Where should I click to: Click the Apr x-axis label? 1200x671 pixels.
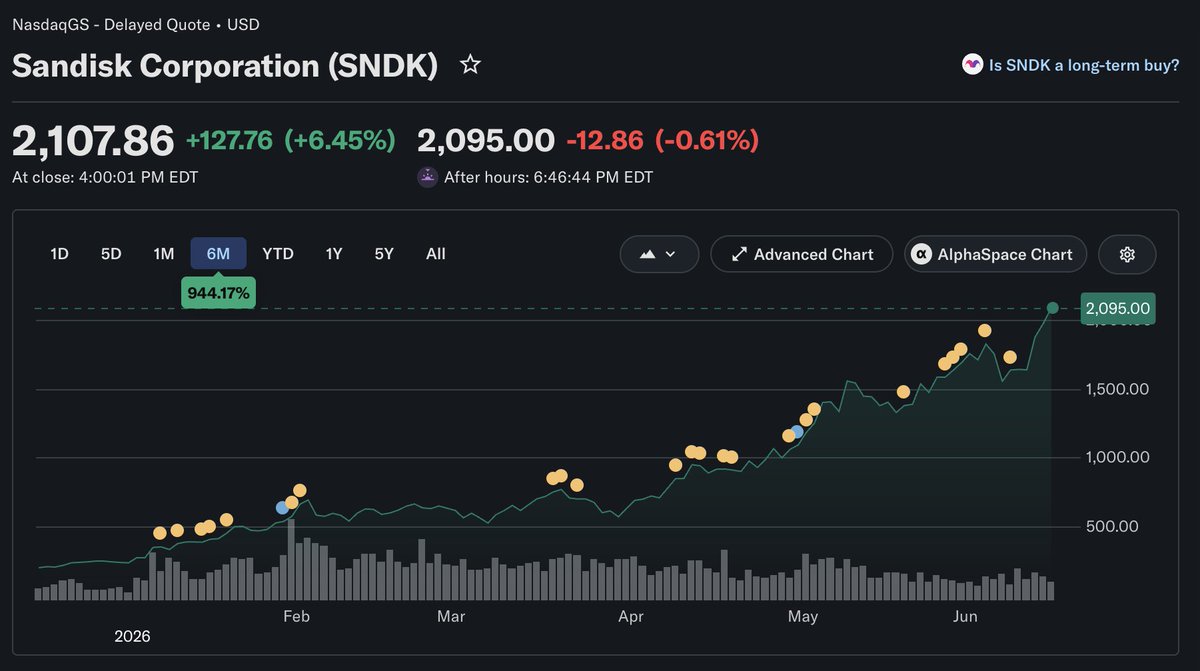click(x=630, y=616)
